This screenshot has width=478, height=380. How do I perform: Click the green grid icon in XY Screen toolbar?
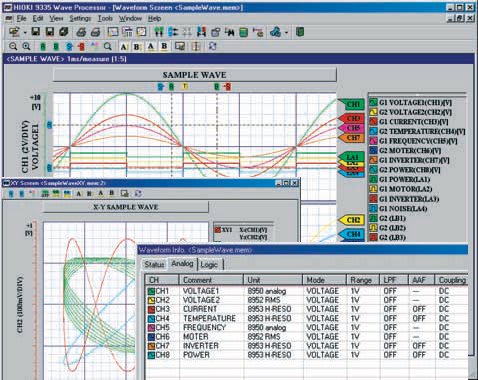tap(45, 194)
